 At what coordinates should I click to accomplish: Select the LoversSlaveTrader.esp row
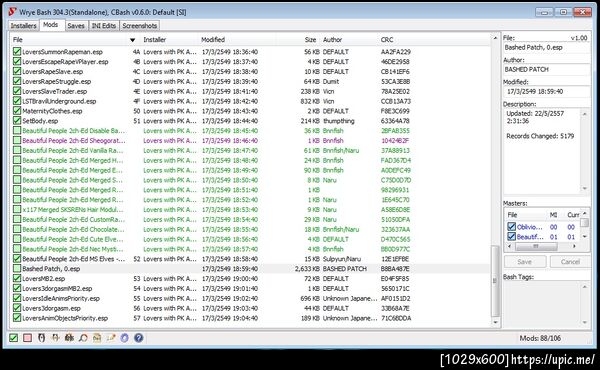[x=251, y=91]
